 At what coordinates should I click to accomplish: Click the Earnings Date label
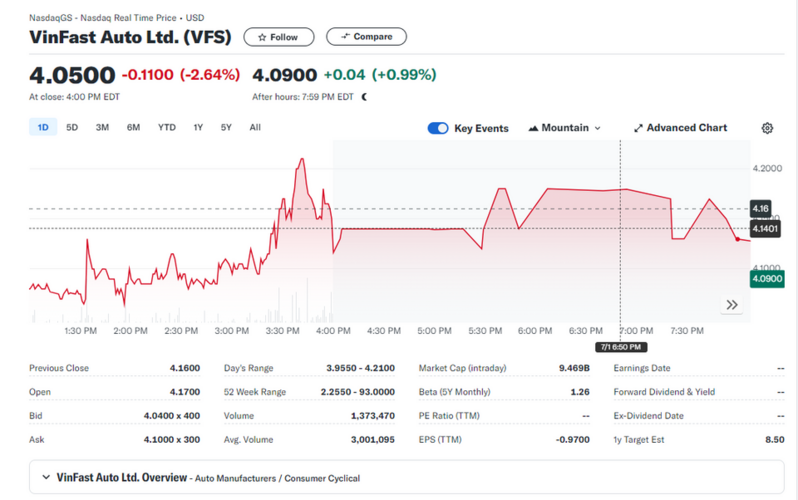click(642, 368)
